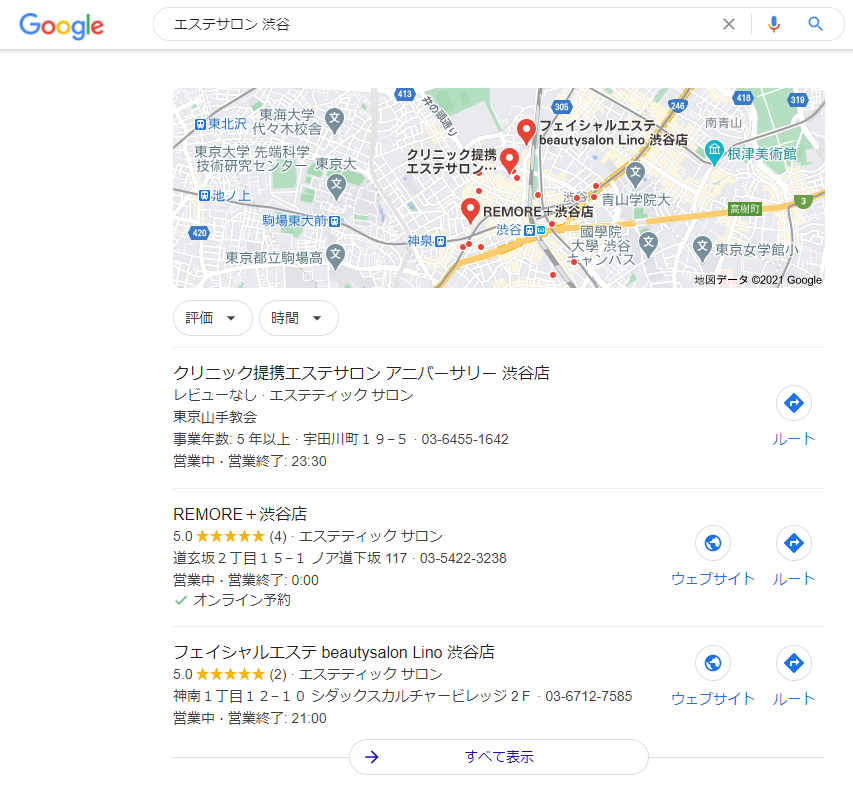Expand the 時間 hours filter dropdown
Screen dimensions: 853x804
click(298, 318)
